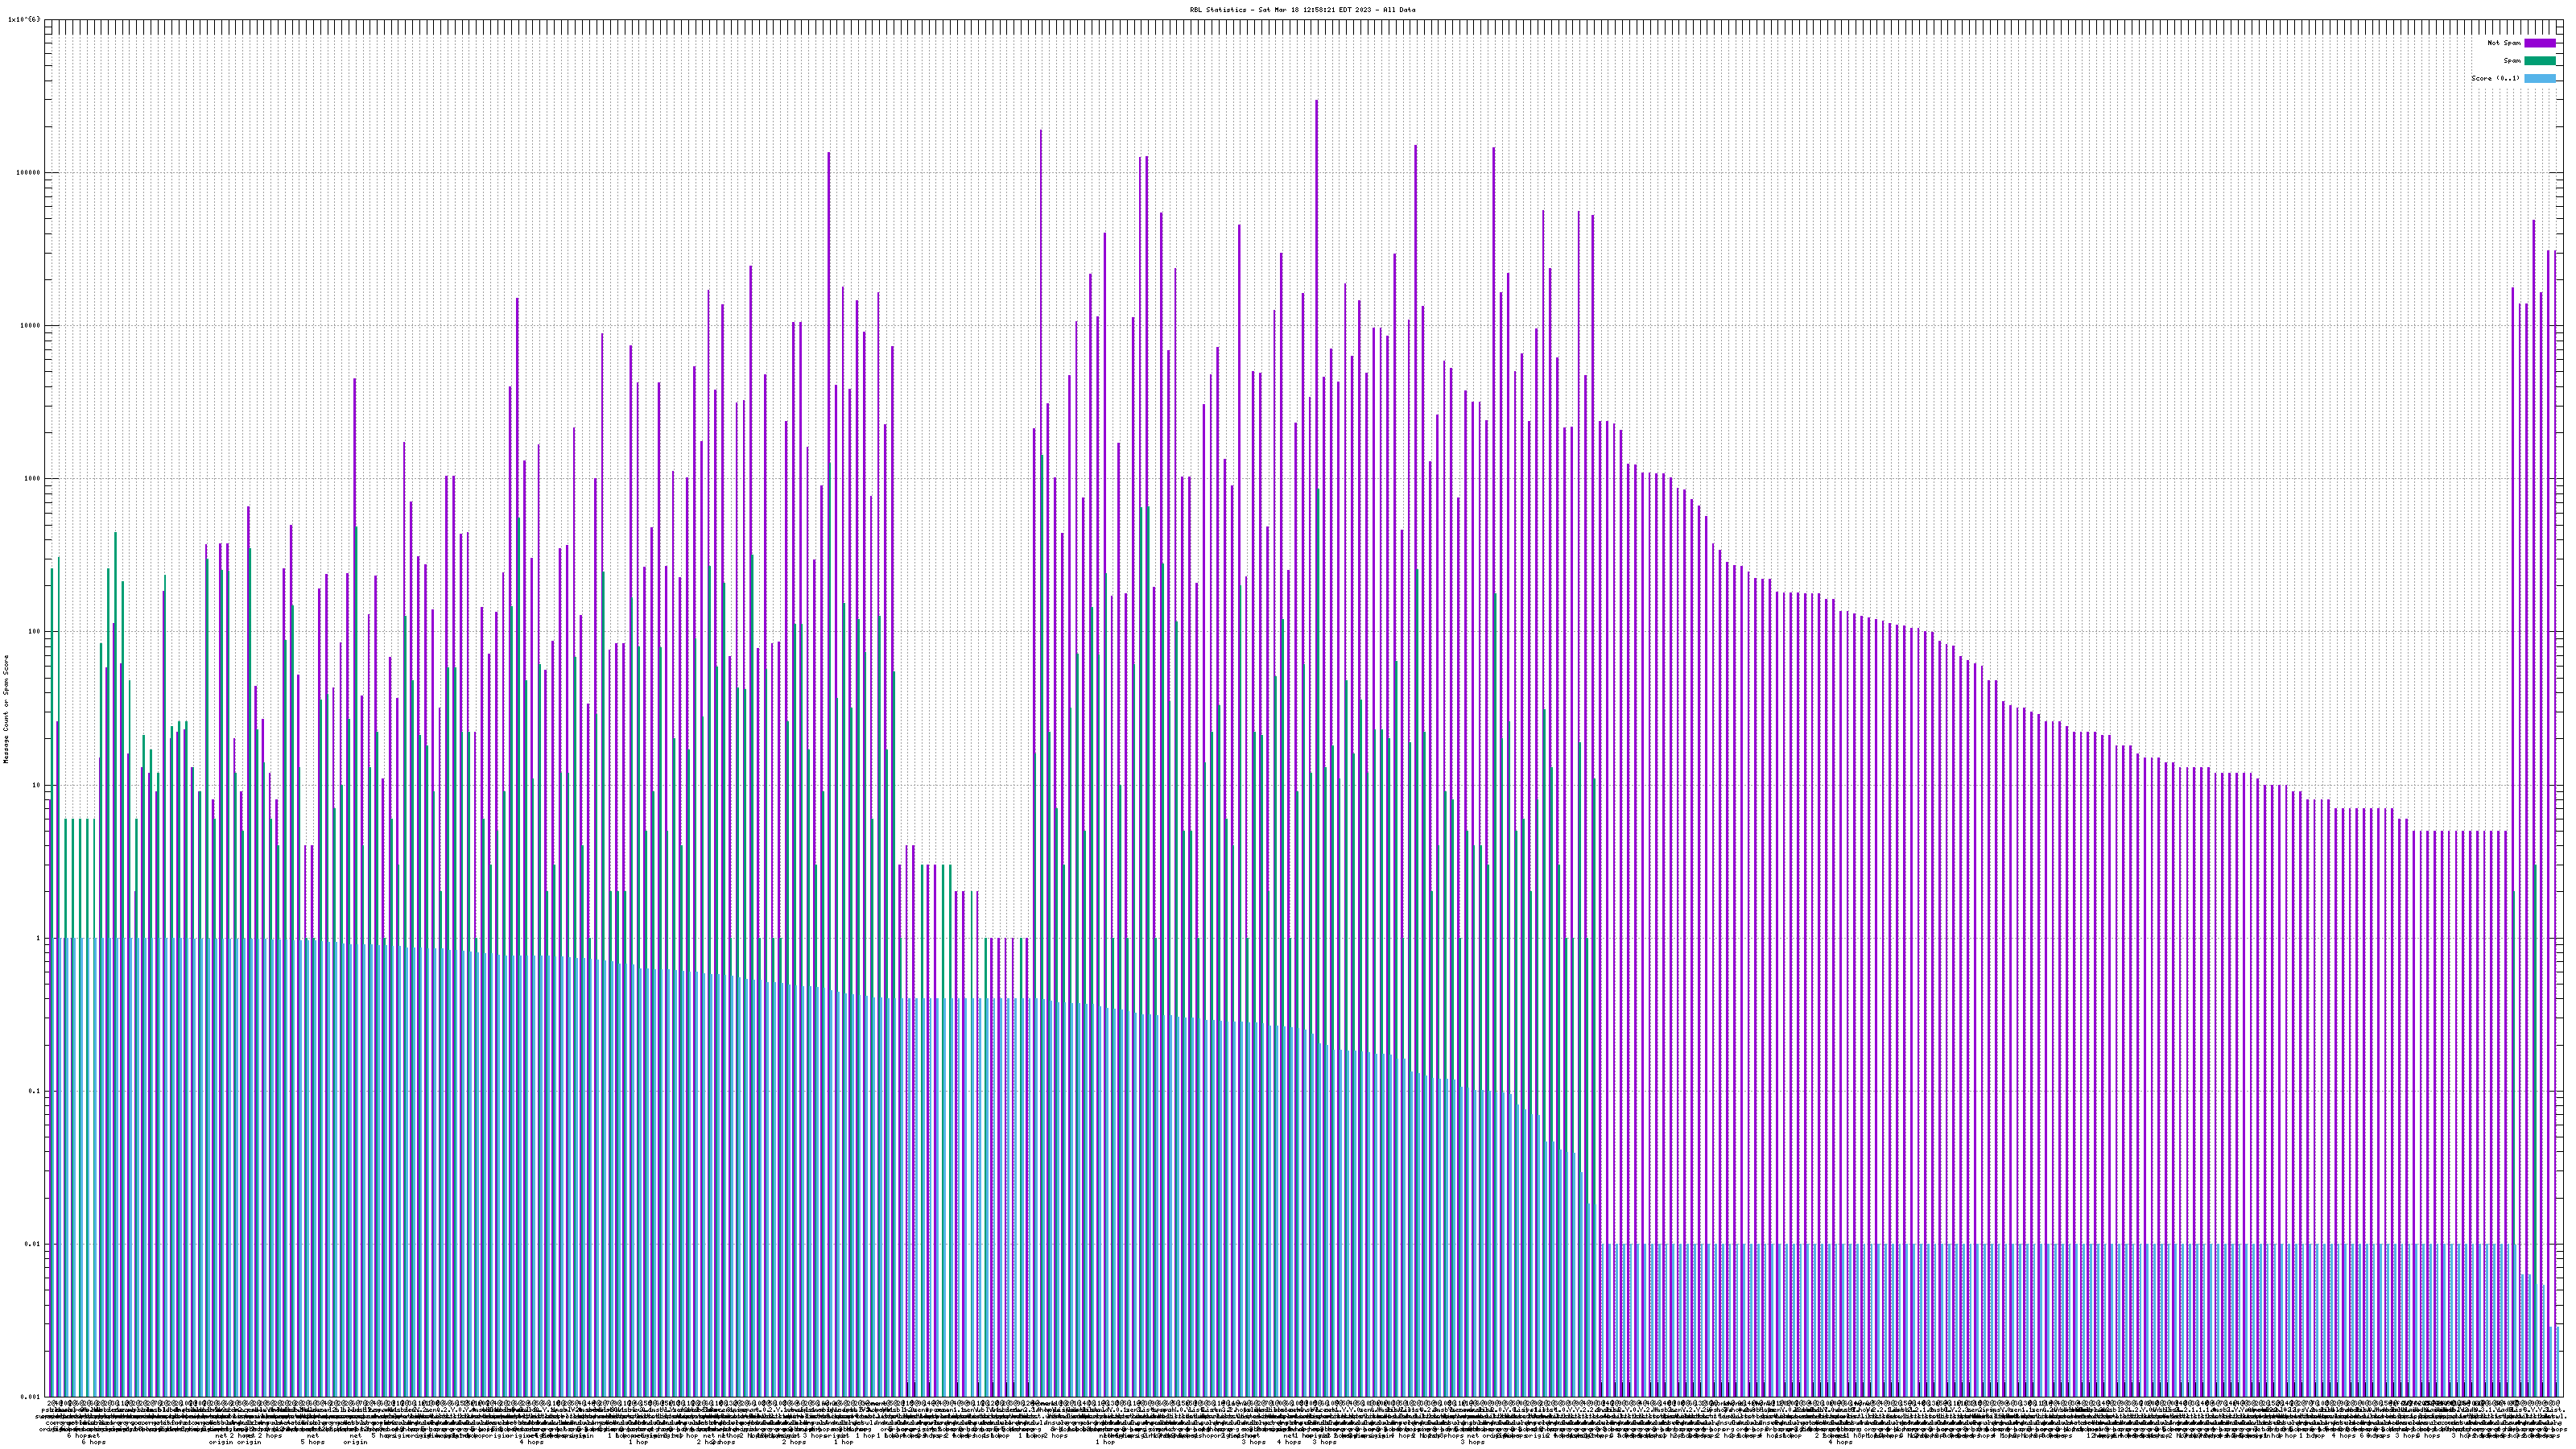Click the 100 y-axis tick label
This screenshot has width=2576, height=1449.
[35, 632]
